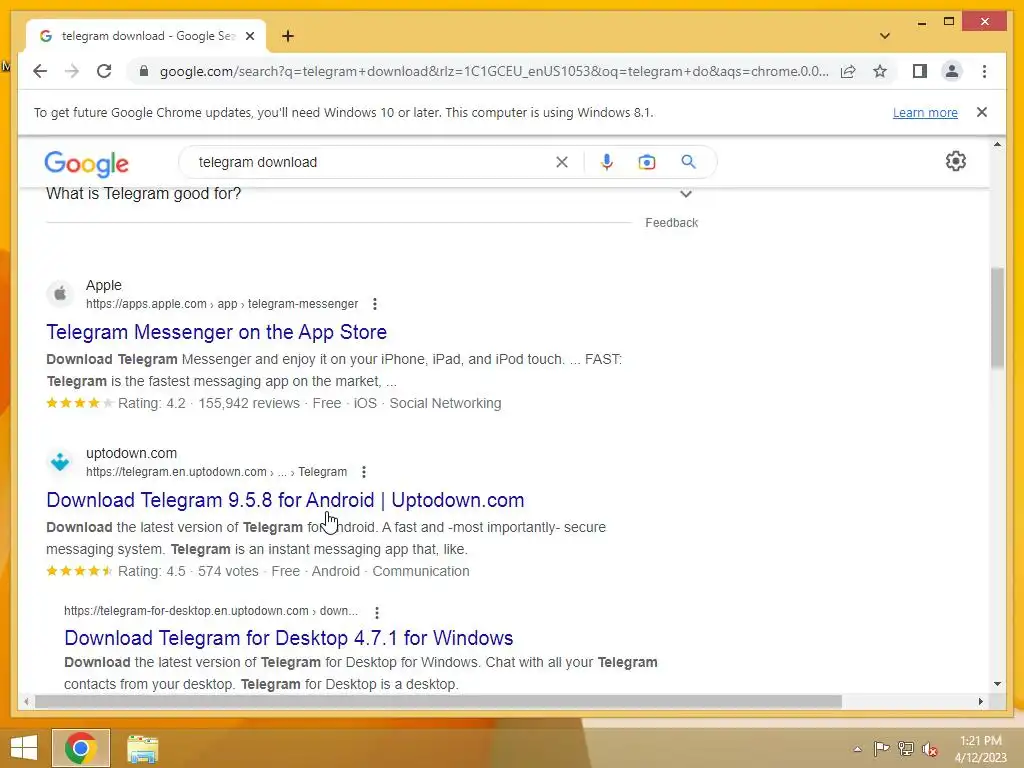Open Download Telegram 9.5.8 for Android link
This screenshot has width=1024, height=768.
coord(285,500)
